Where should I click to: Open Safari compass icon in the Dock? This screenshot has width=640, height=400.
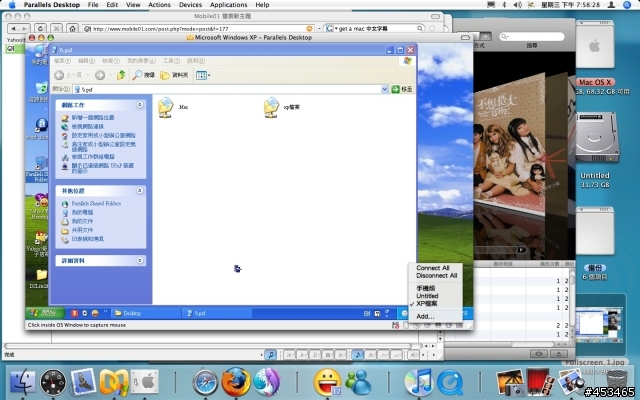[x=205, y=382]
